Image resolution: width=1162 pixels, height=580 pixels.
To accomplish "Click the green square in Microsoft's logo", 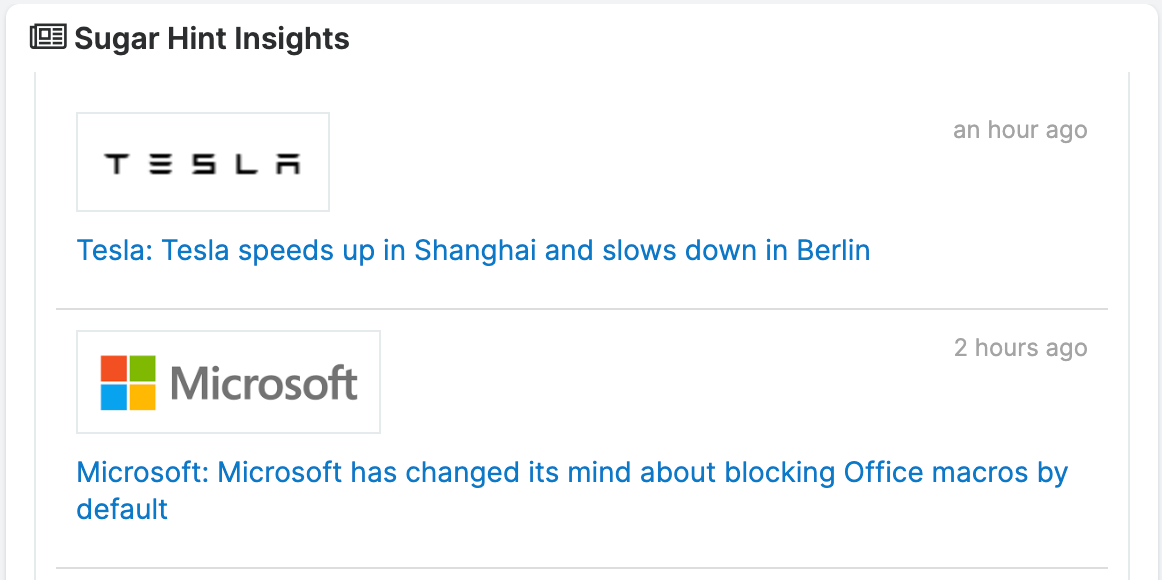I will point(144,367).
